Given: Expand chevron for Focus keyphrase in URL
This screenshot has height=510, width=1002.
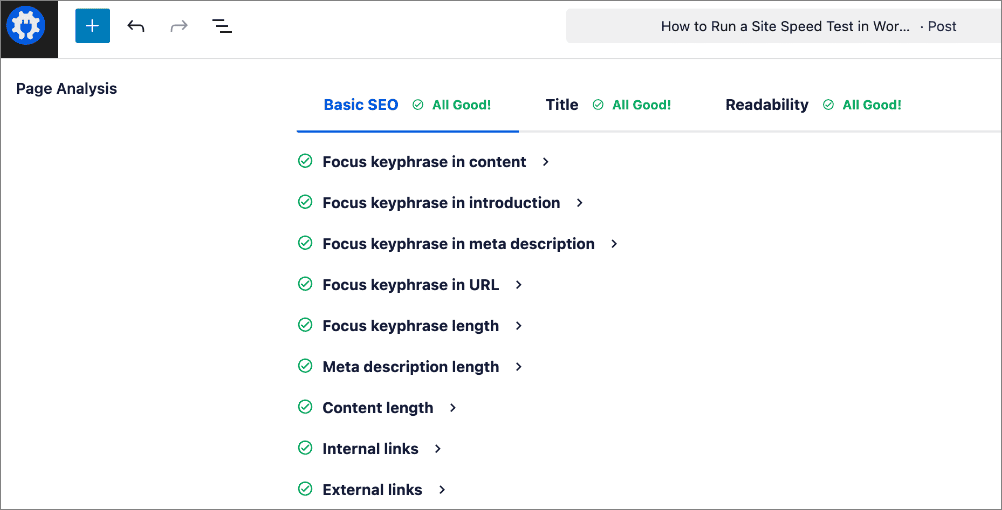Looking at the screenshot, I should (x=519, y=285).
